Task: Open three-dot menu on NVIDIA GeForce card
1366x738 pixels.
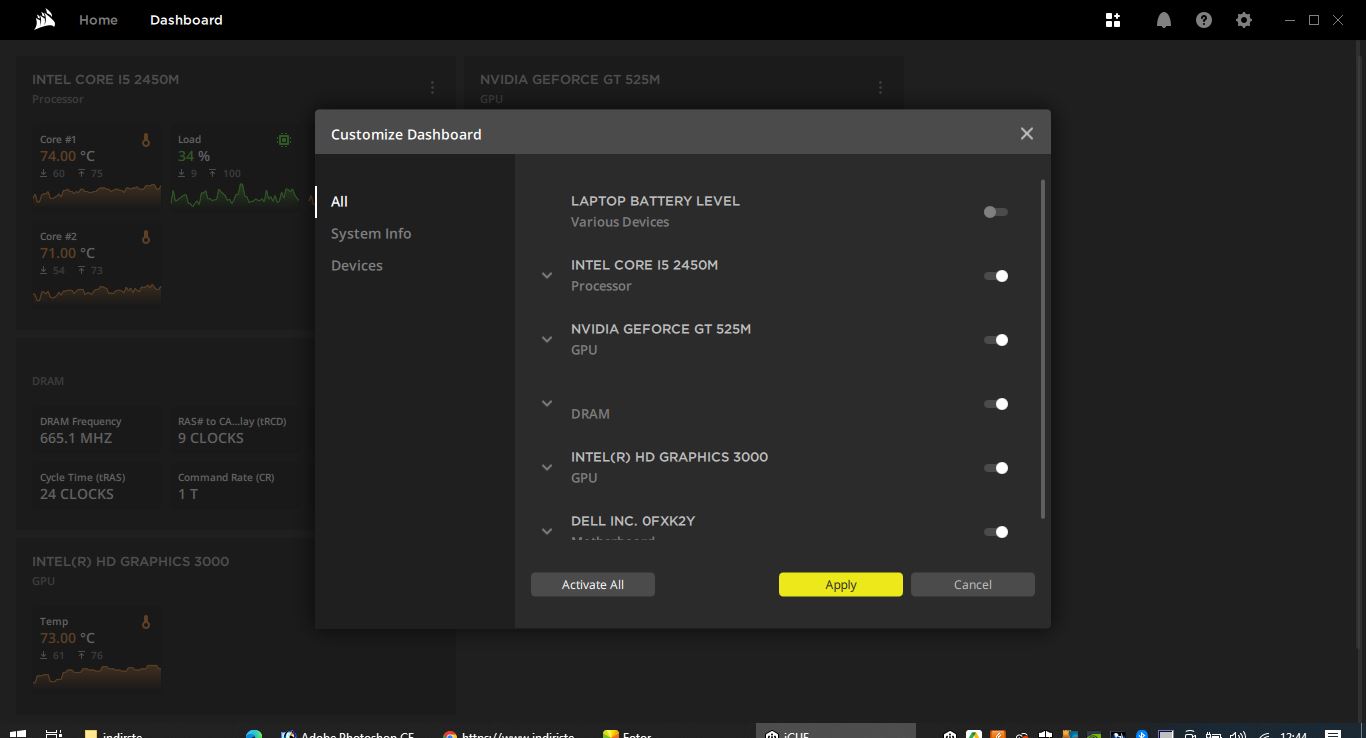Action: [x=880, y=88]
